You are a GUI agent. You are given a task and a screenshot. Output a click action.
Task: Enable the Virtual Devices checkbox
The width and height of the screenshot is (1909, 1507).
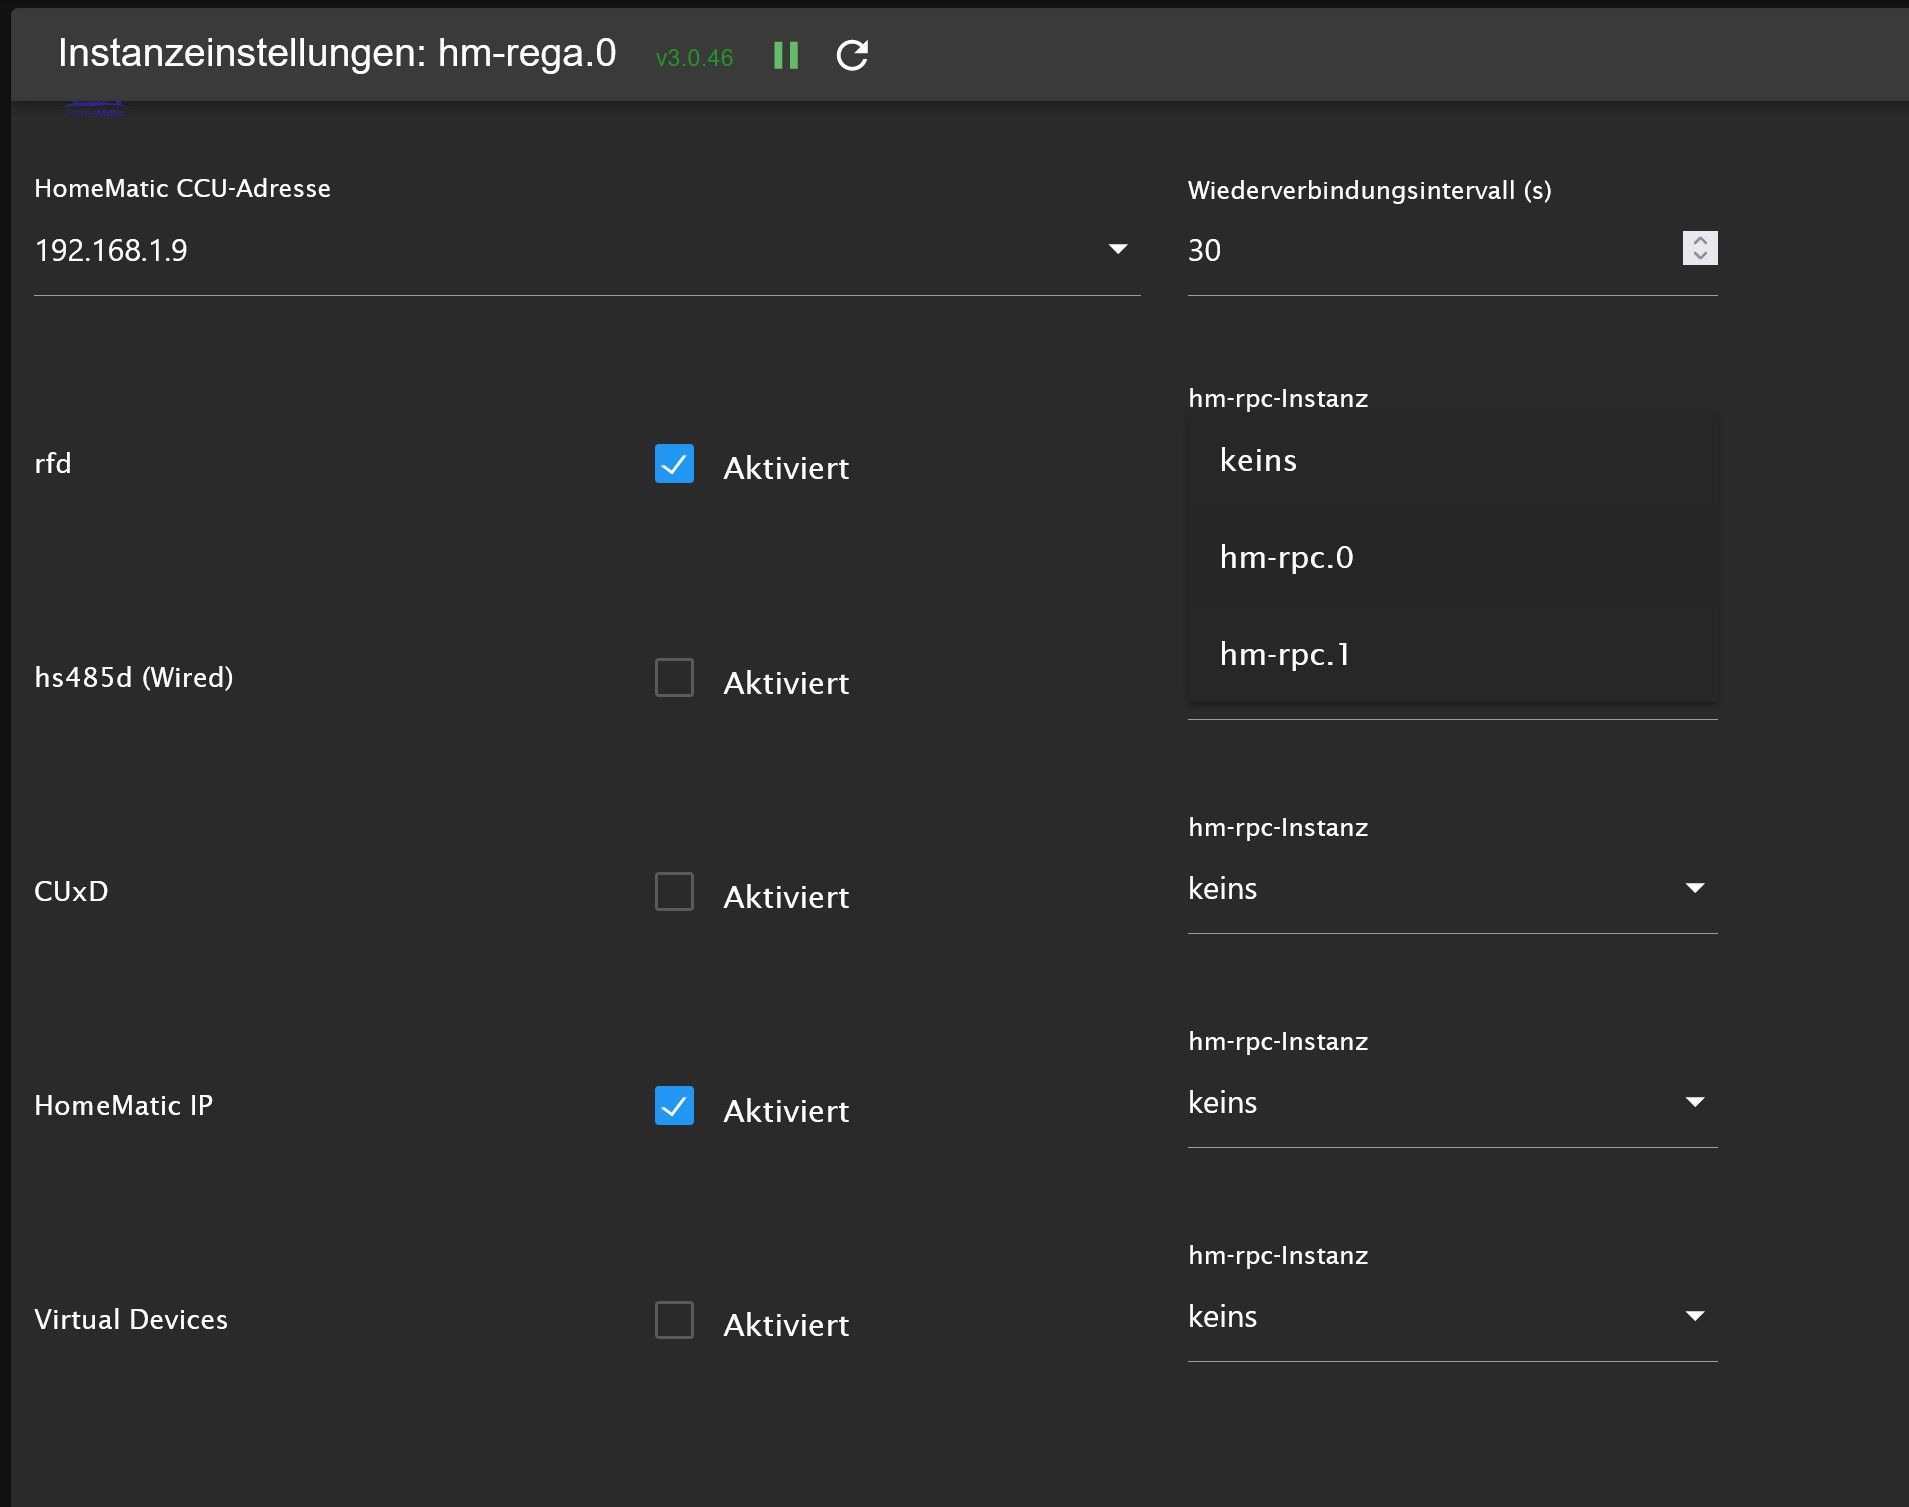coord(674,1320)
